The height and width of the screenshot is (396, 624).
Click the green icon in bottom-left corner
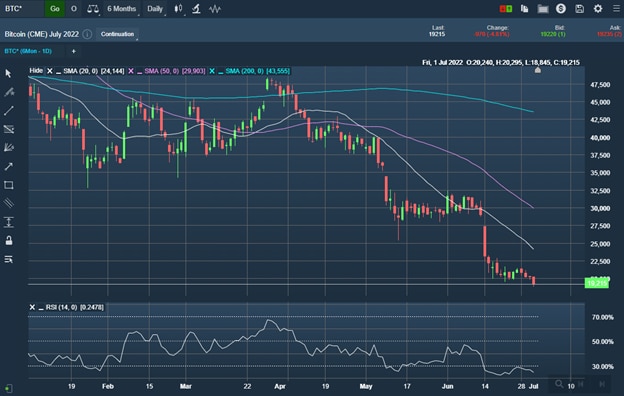point(9,388)
